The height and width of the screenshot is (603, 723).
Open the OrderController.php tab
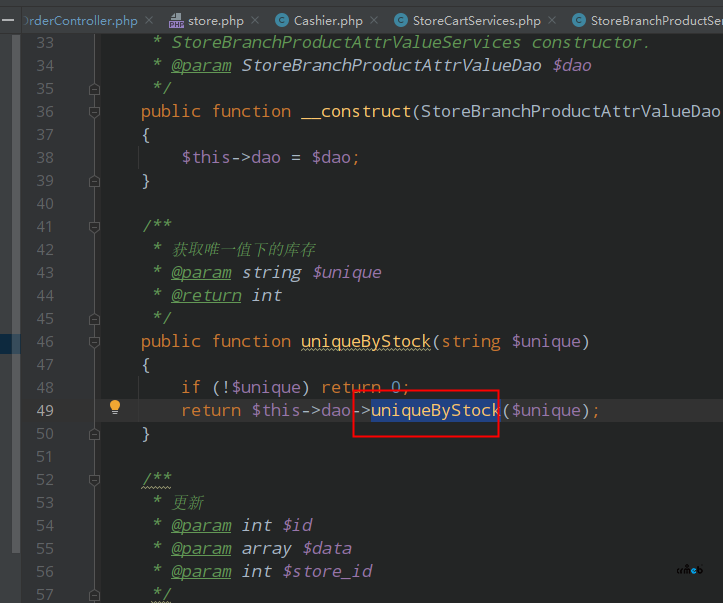tap(80, 21)
